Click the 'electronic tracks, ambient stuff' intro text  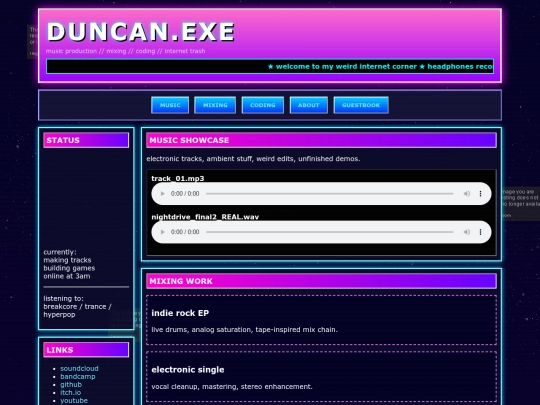(x=253, y=159)
